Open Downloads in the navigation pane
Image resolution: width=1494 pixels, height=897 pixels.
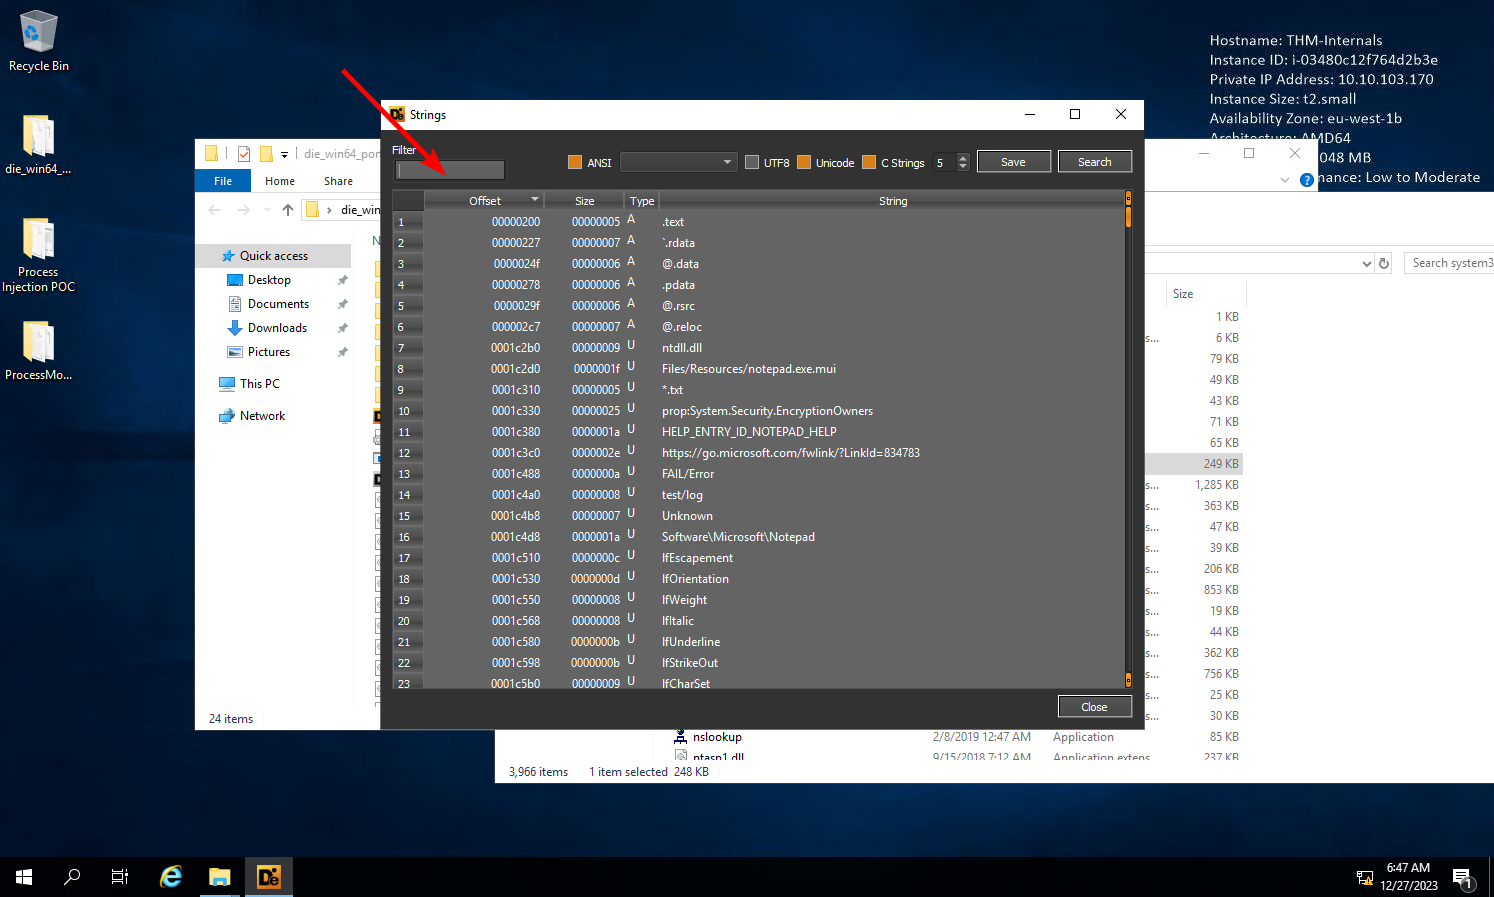point(277,328)
